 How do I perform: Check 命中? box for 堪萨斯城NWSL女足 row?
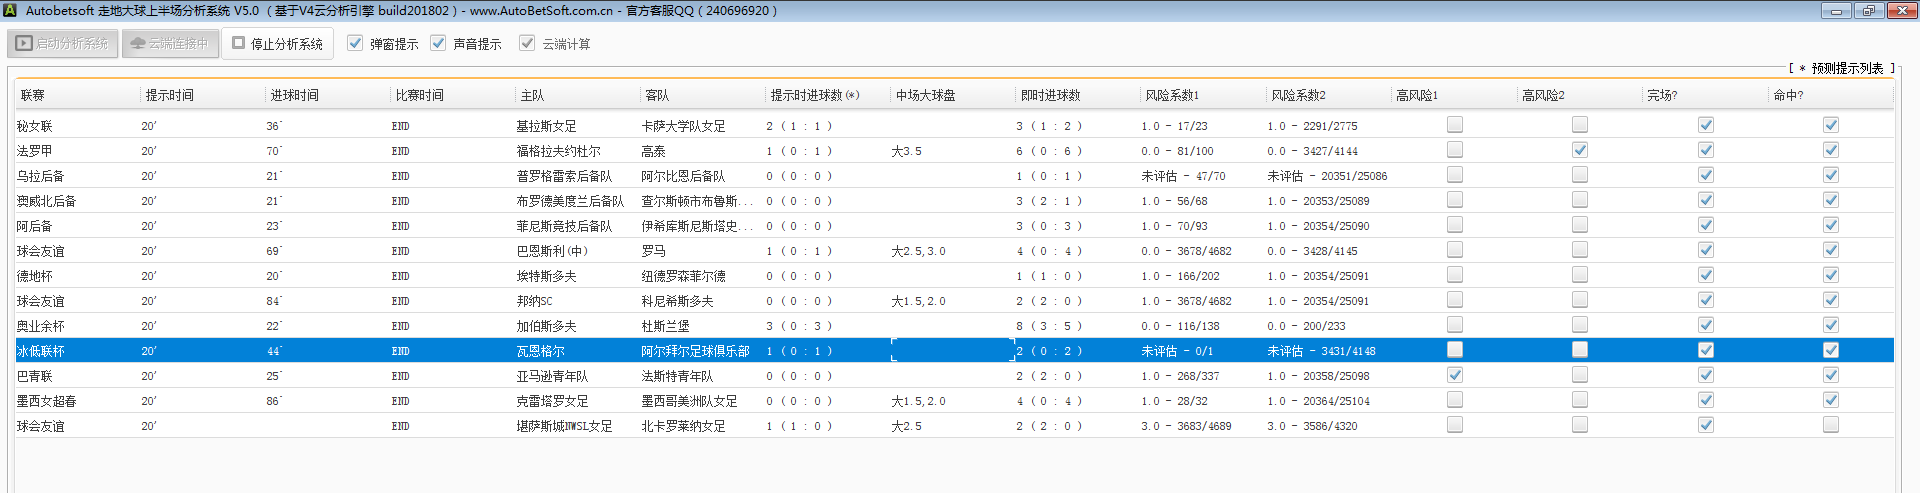point(1830,425)
